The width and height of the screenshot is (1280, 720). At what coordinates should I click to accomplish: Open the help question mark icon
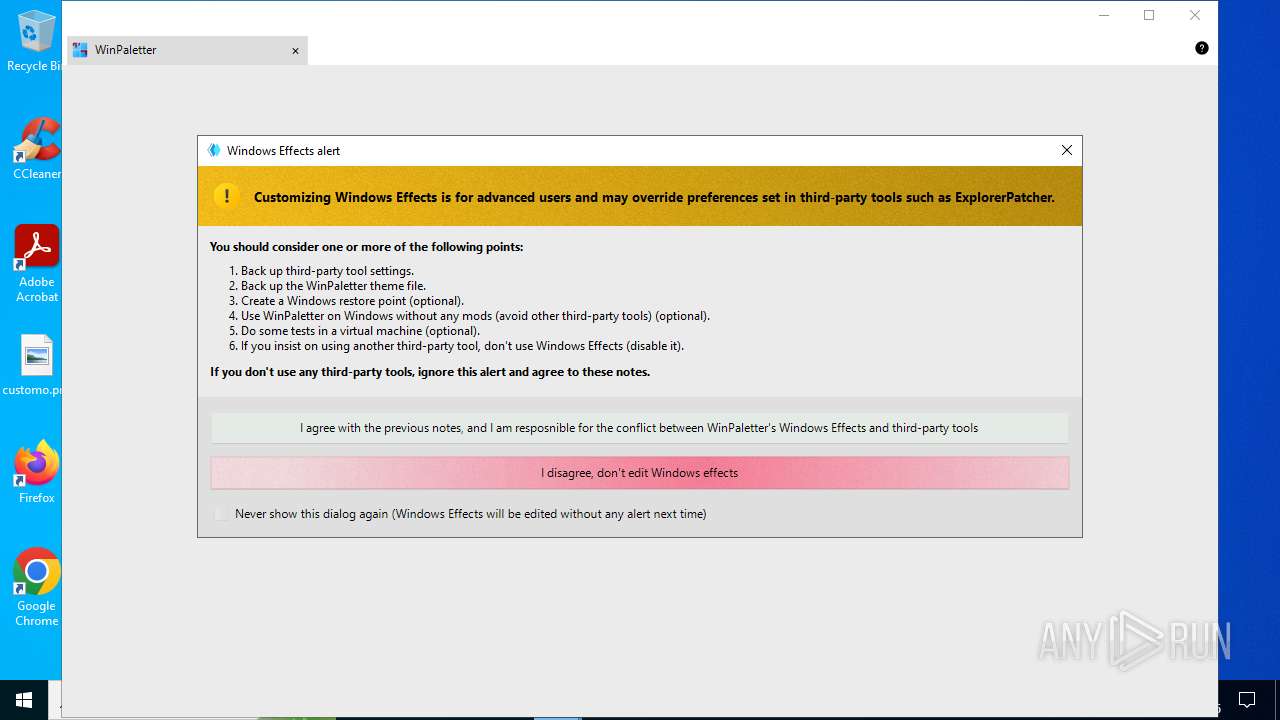(1201, 48)
